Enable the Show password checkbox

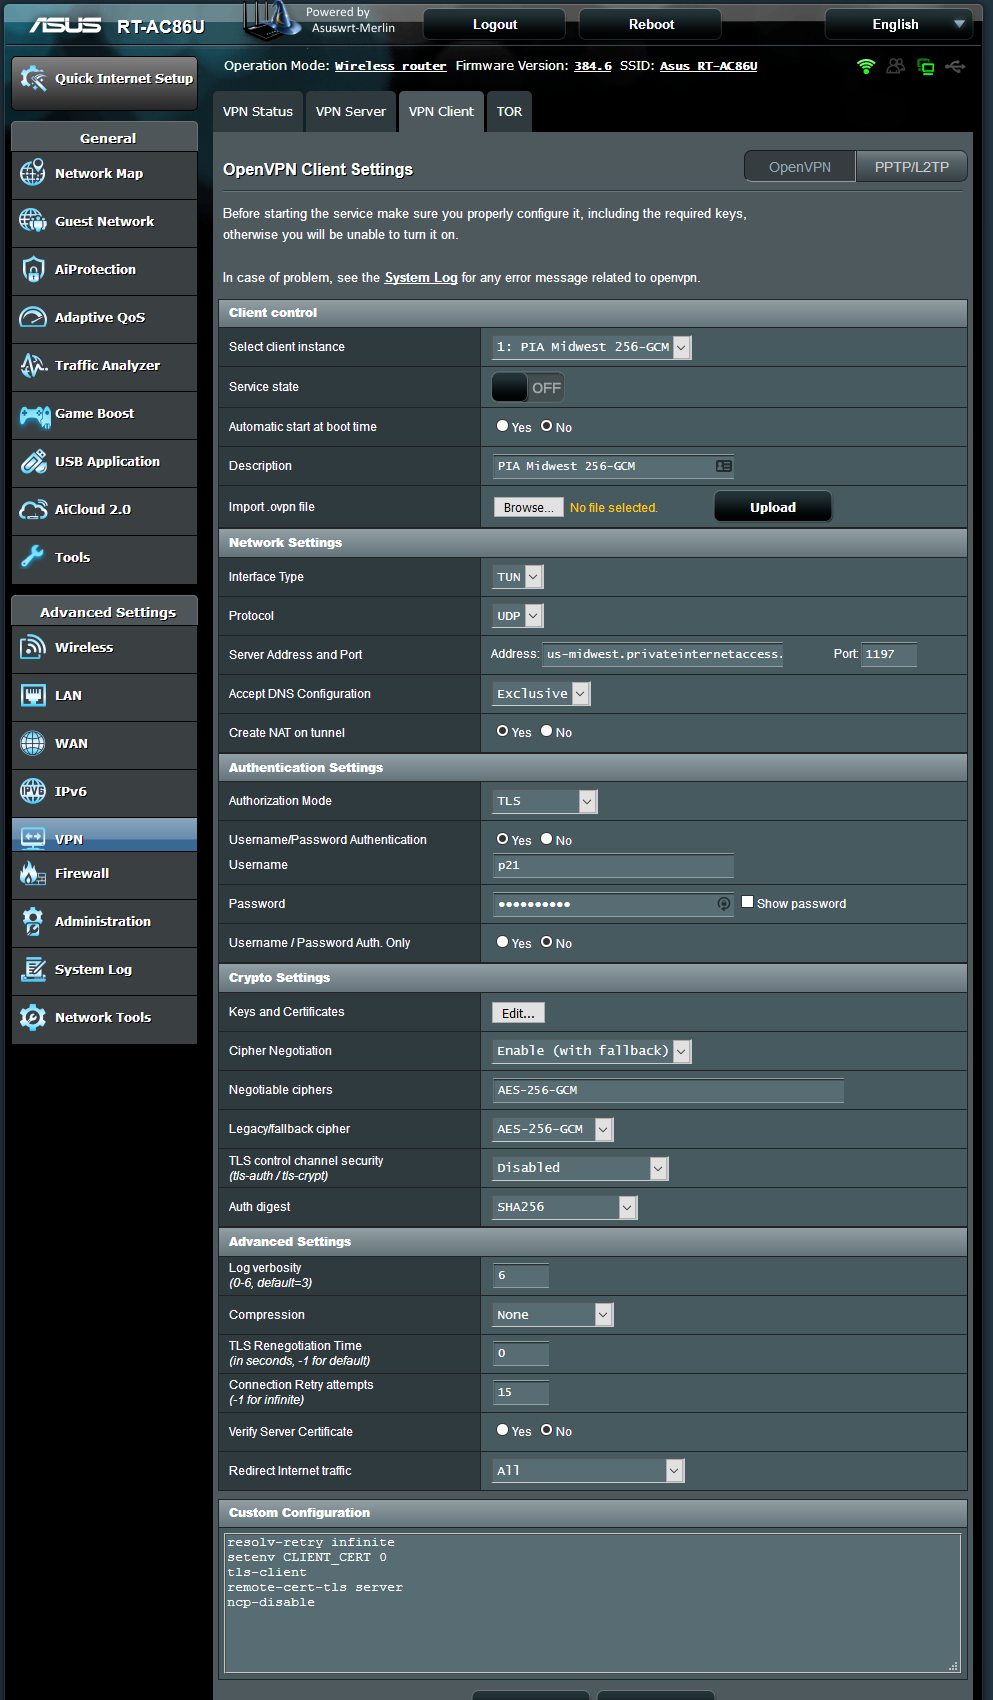(747, 902)
